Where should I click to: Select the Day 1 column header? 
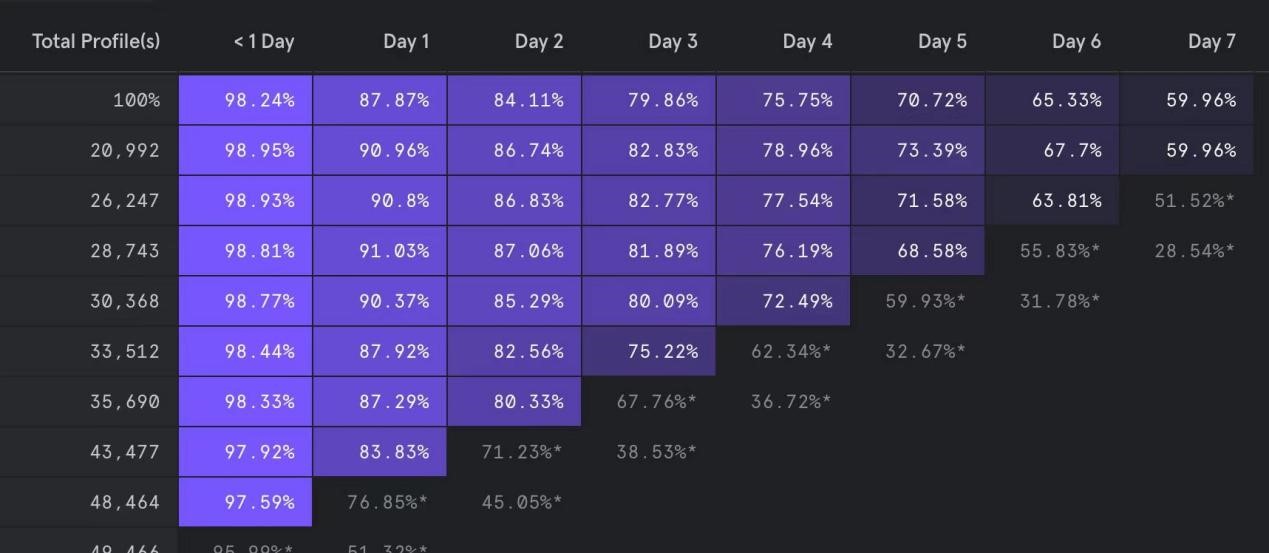point(406,41)
